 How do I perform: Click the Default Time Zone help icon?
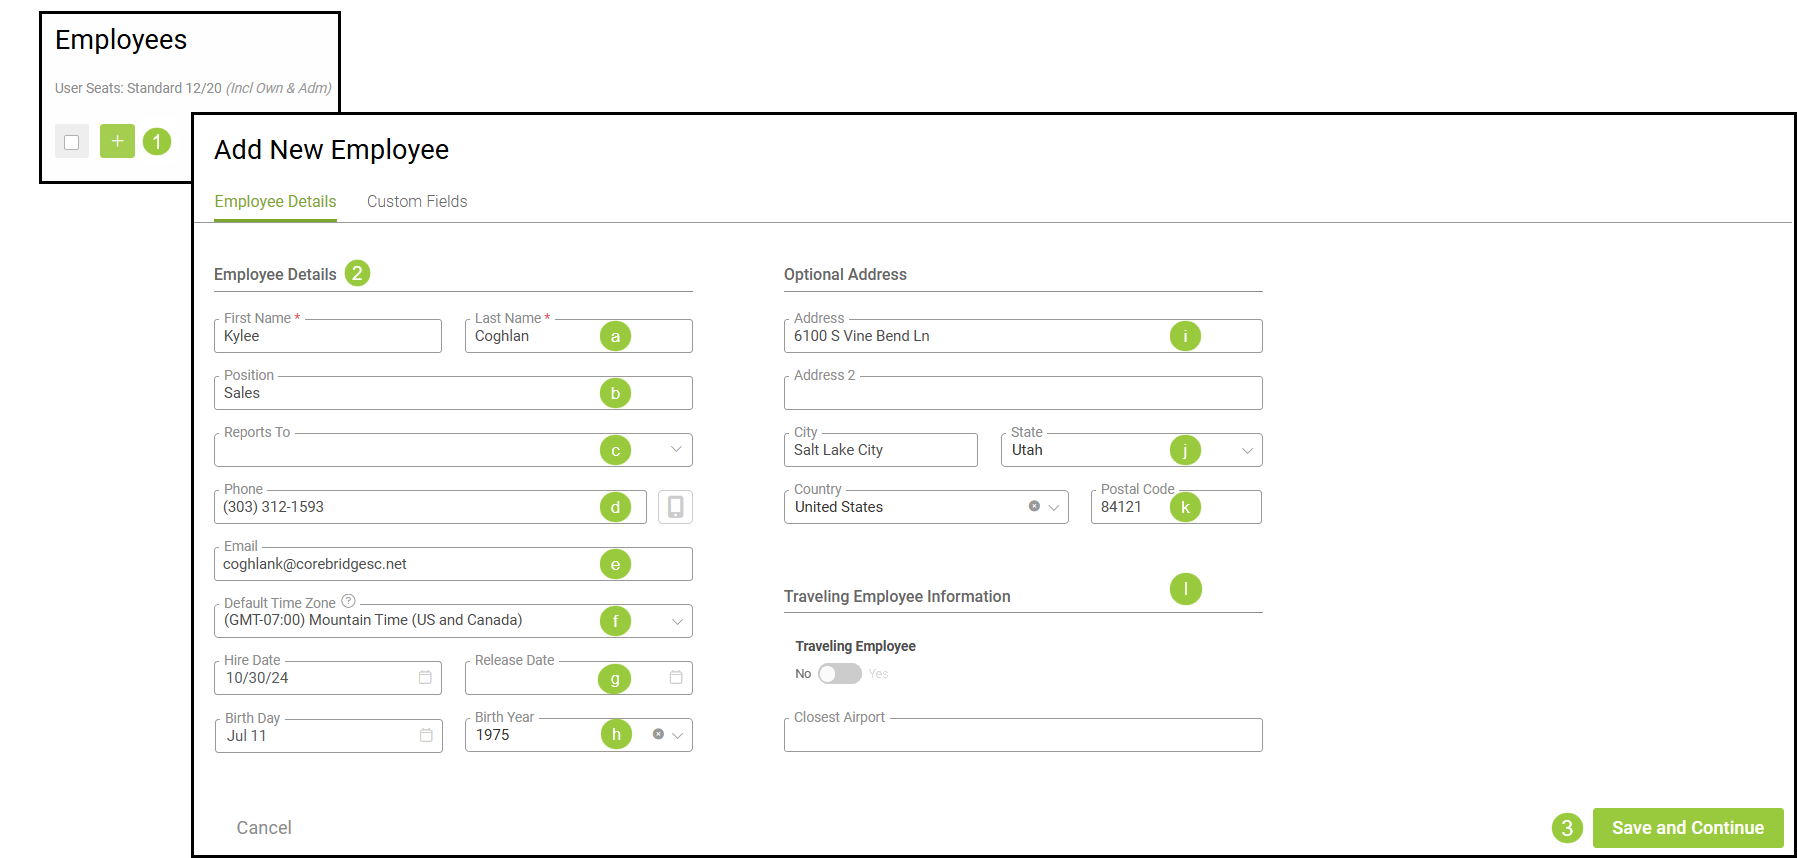pos(348,601)
